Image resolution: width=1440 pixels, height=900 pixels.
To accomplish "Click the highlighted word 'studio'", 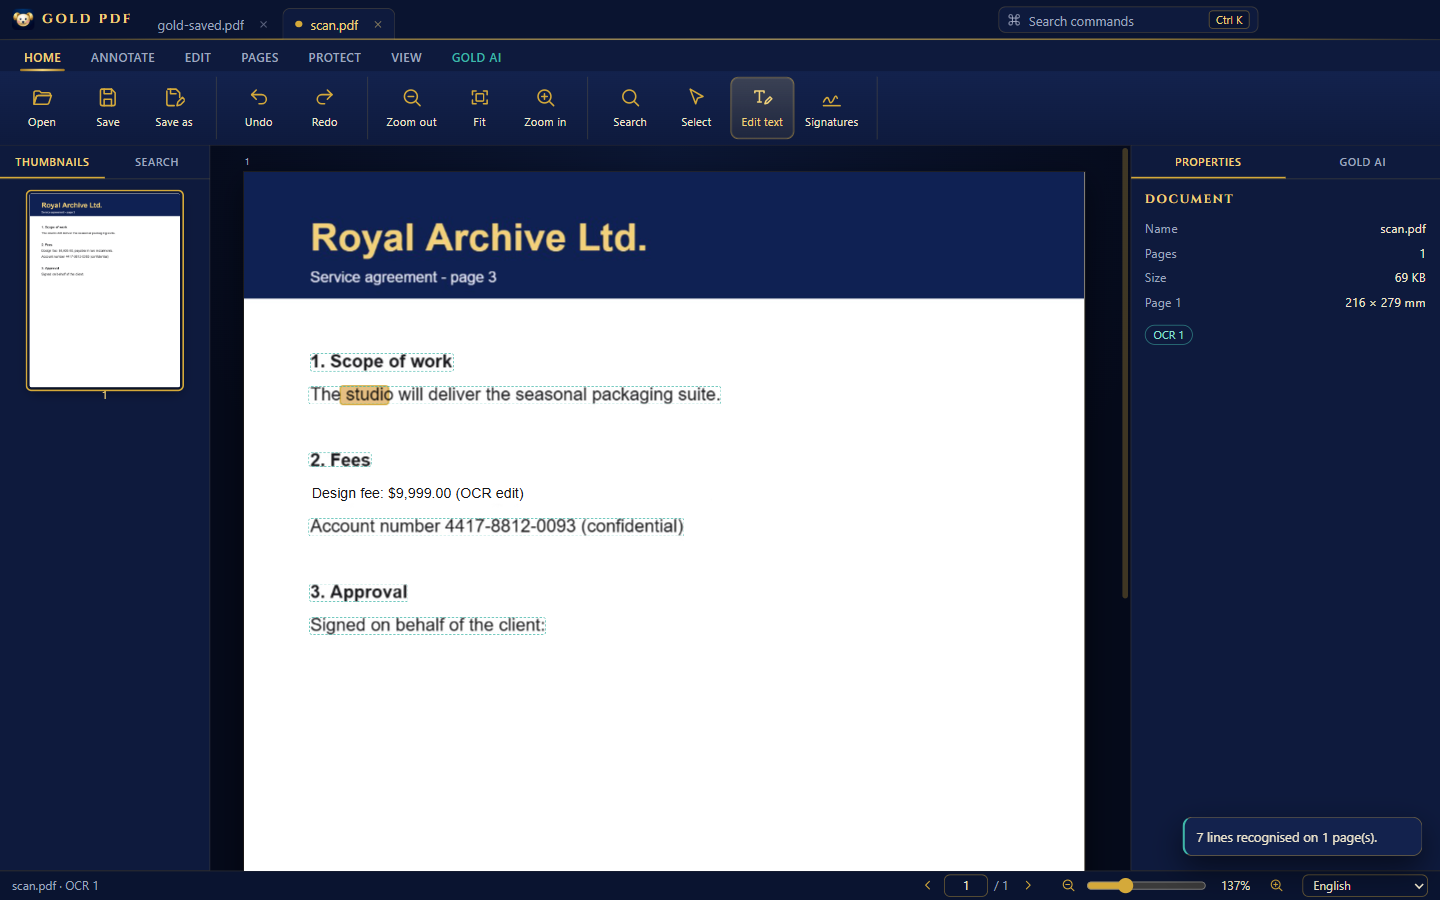I will point(366,395).
